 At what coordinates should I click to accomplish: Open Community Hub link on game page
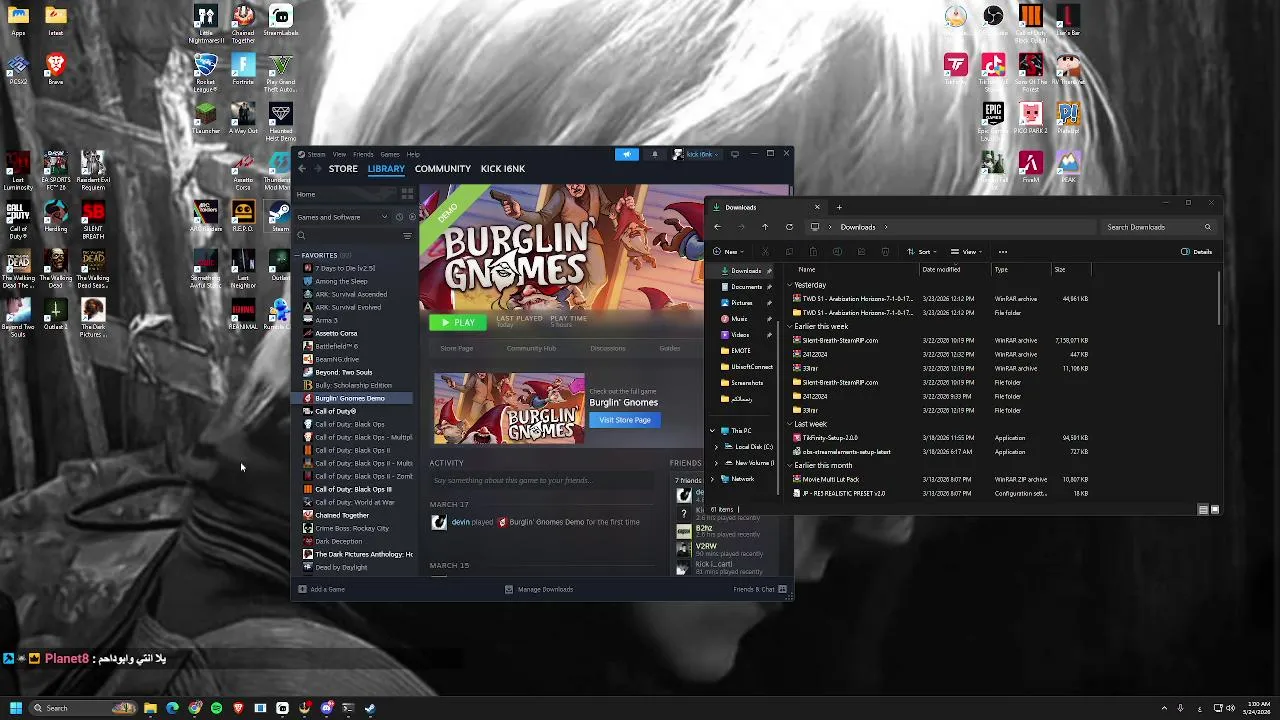click(x=531, y=348)
